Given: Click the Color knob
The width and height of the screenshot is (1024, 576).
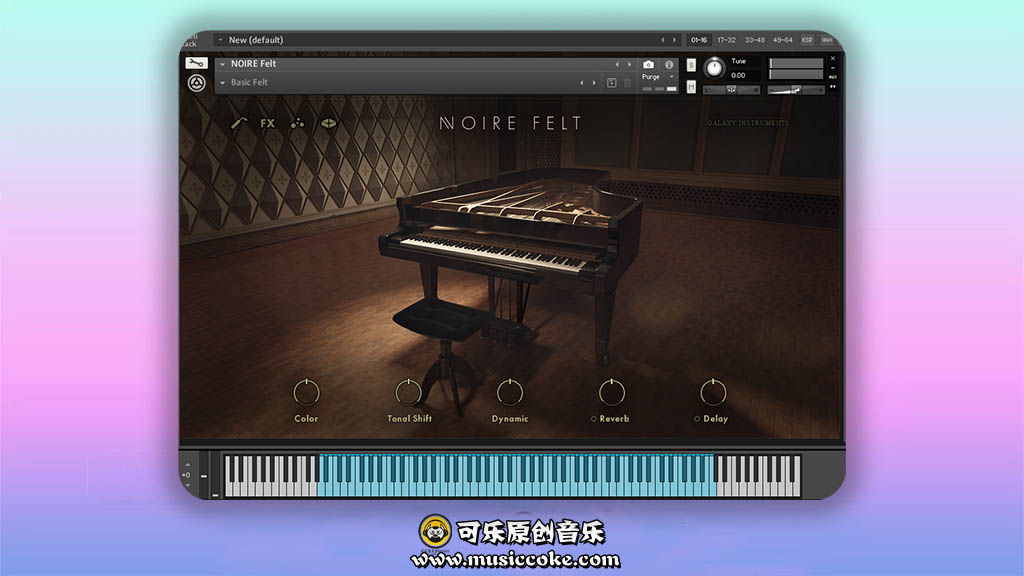Looking at the screenshot, I should pyautogui.click(x=306, y=392).
